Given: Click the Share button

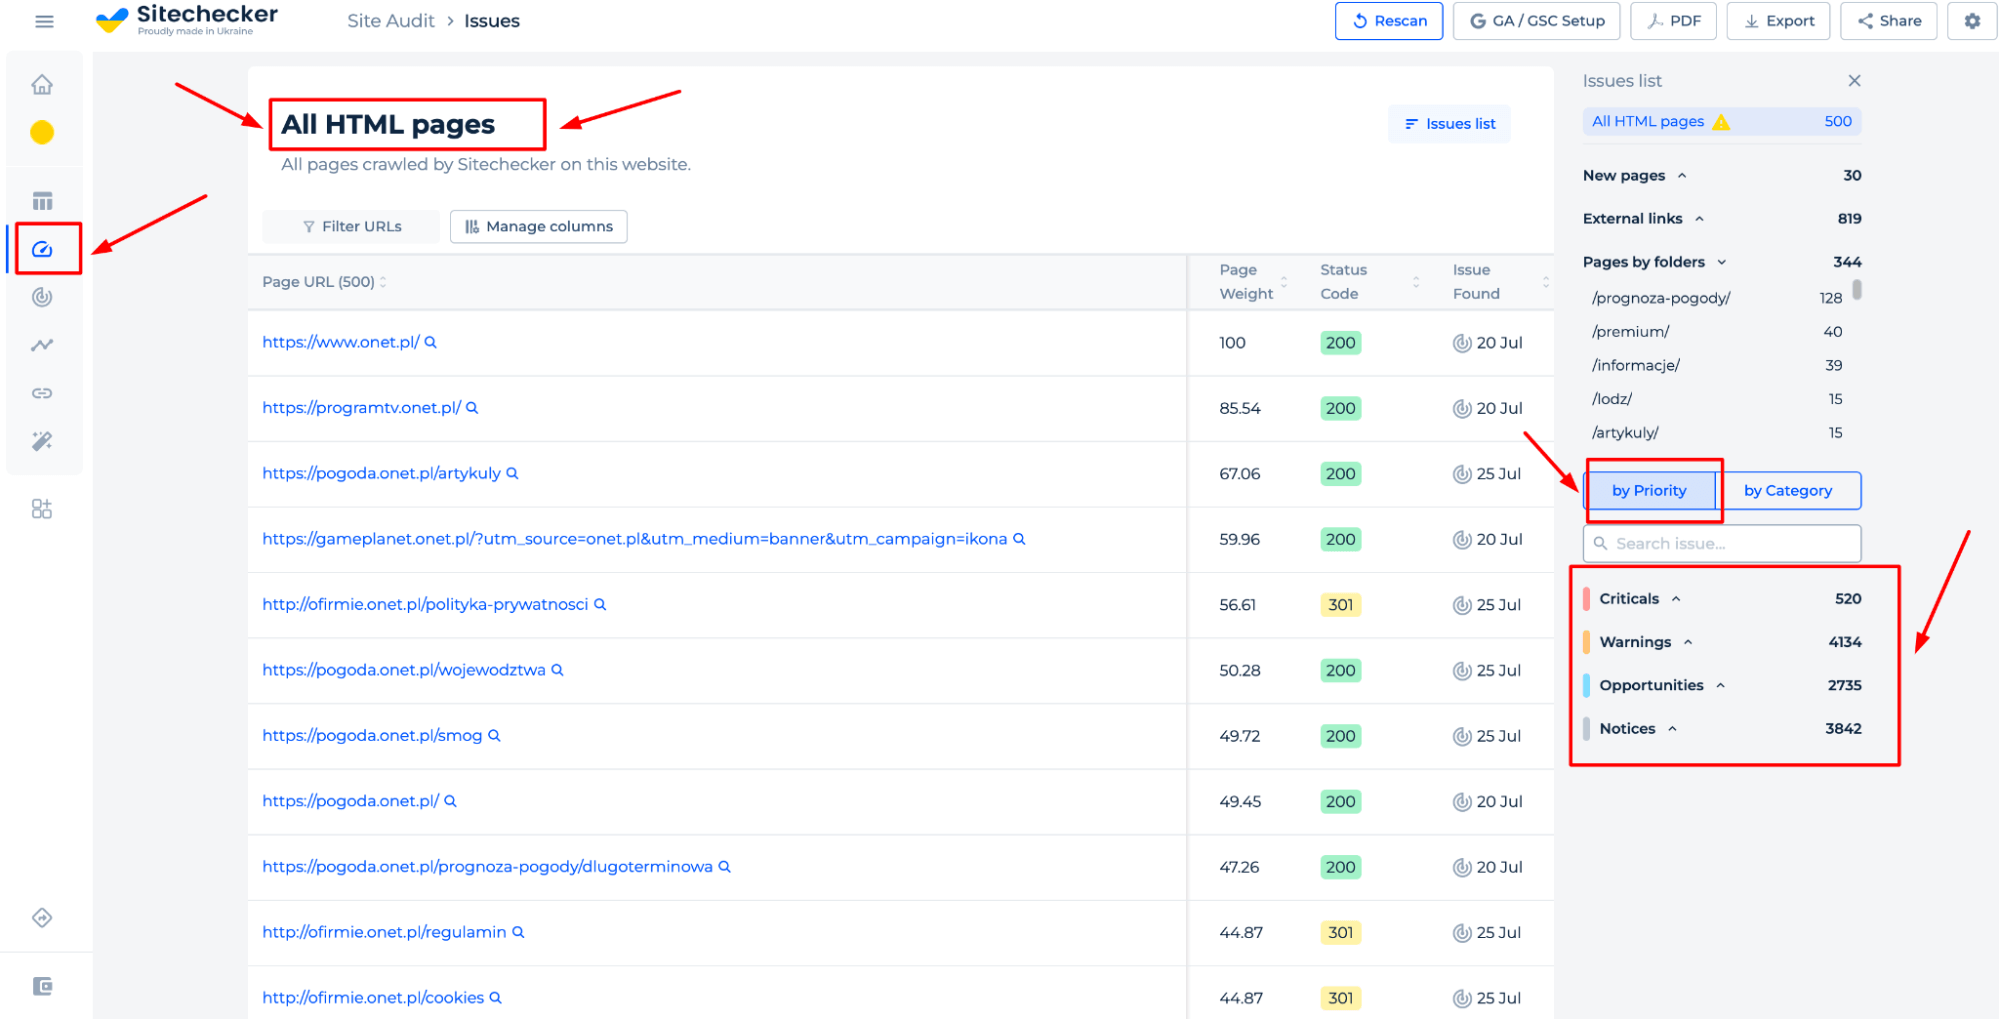Looking at the screenshot, I should 1889,21.
